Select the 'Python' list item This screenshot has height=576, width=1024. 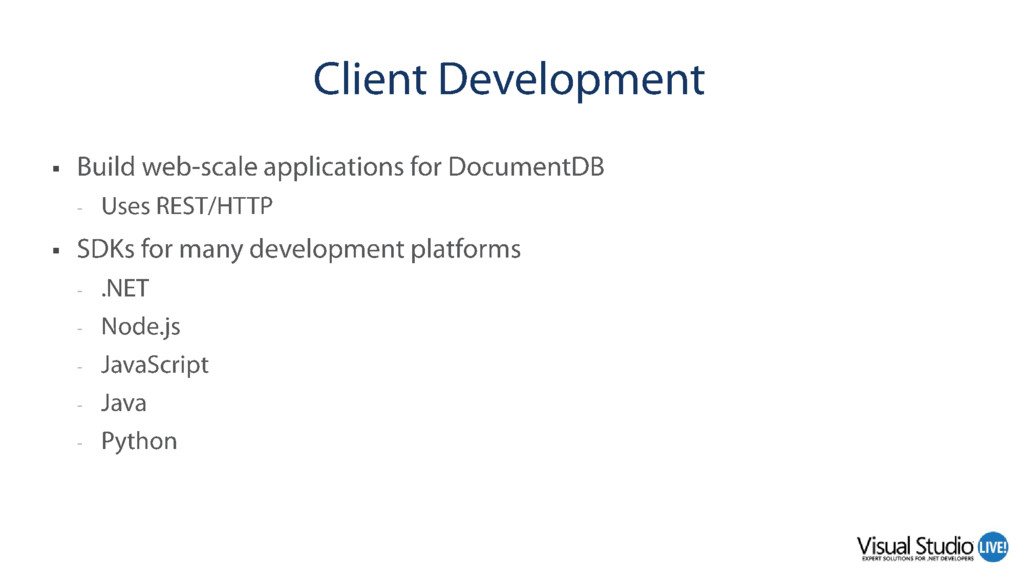click(x=139, y=442)
